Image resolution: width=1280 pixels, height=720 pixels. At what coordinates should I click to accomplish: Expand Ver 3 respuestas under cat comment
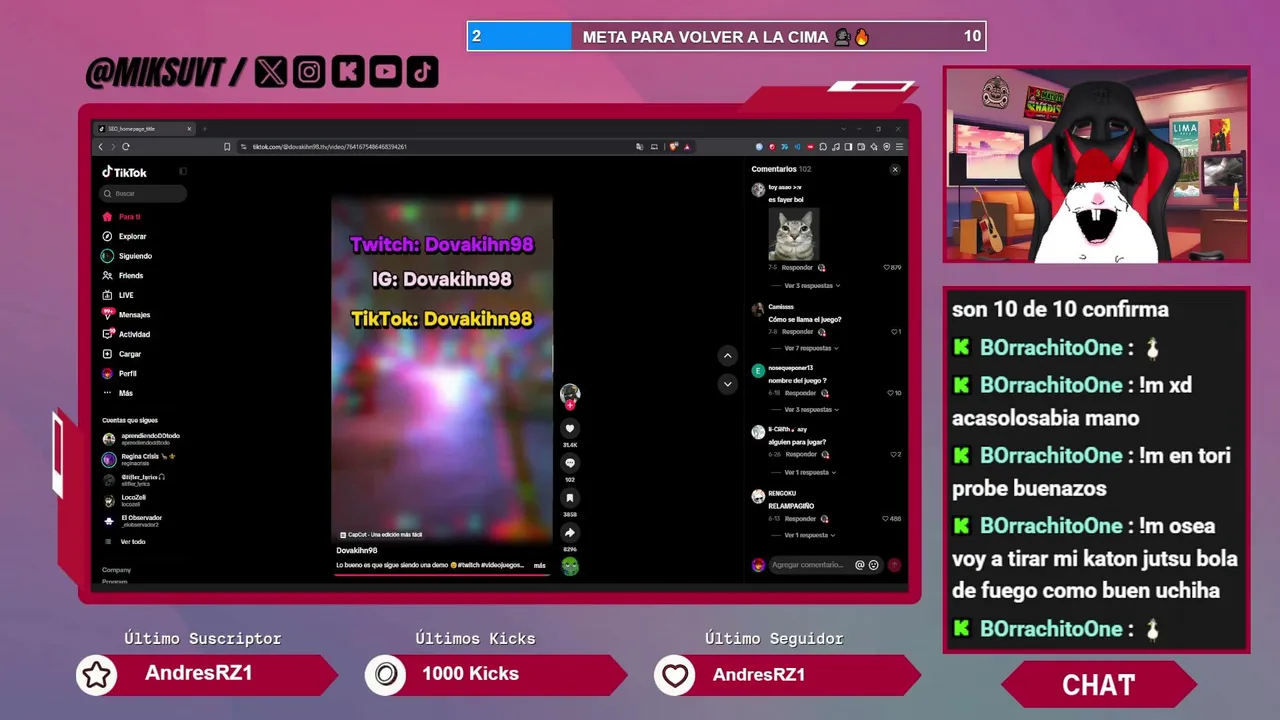pos(811,286)
